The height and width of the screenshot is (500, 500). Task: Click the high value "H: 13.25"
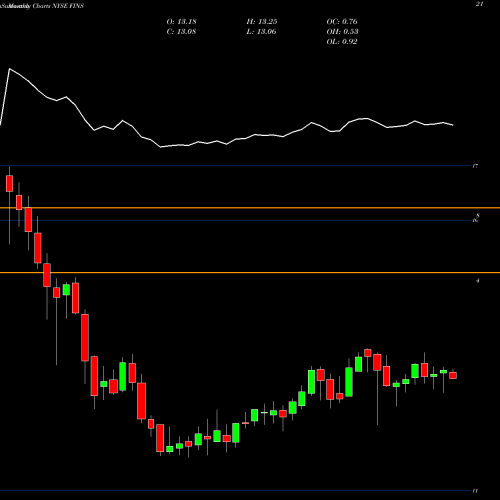262,22
